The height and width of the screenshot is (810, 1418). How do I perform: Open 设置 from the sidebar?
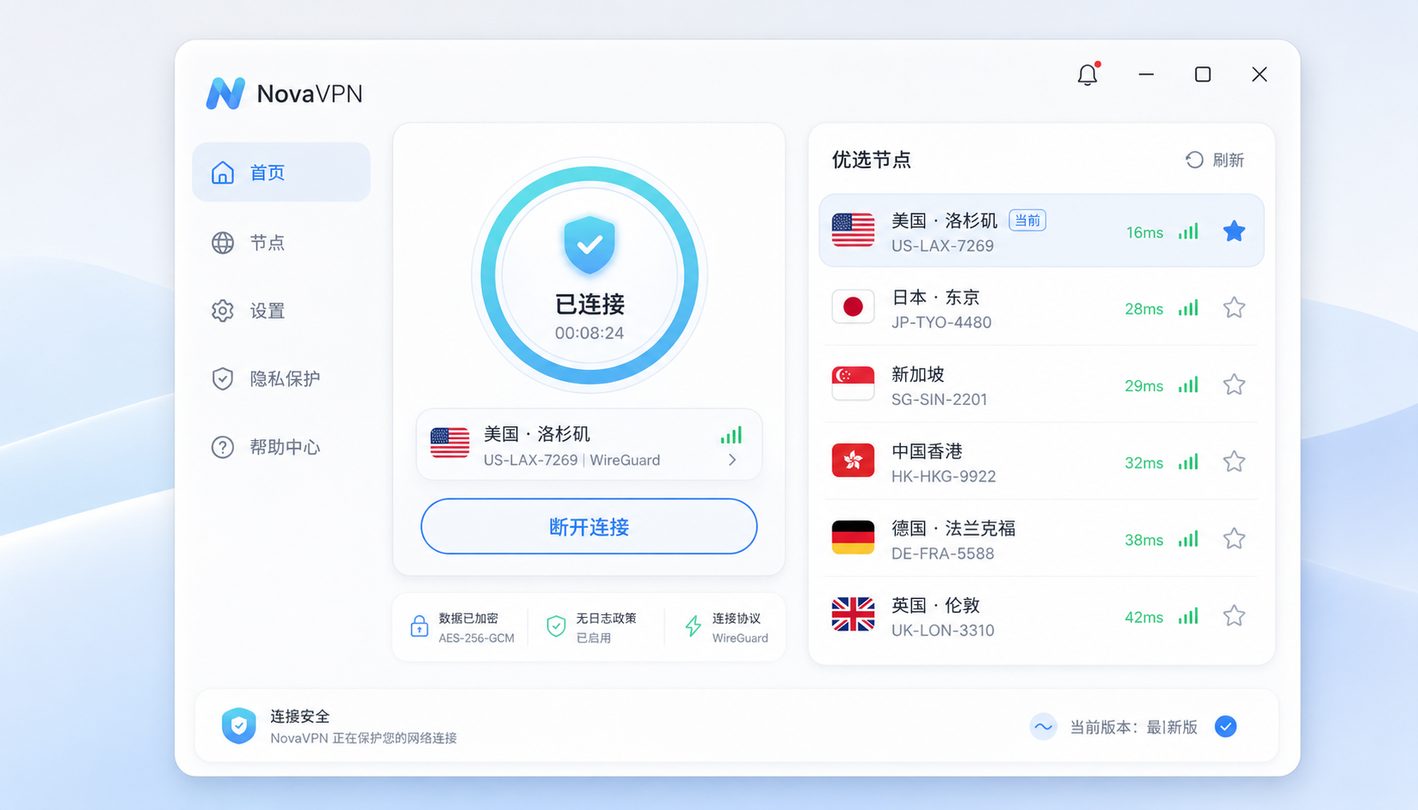(x=281, y=310)
